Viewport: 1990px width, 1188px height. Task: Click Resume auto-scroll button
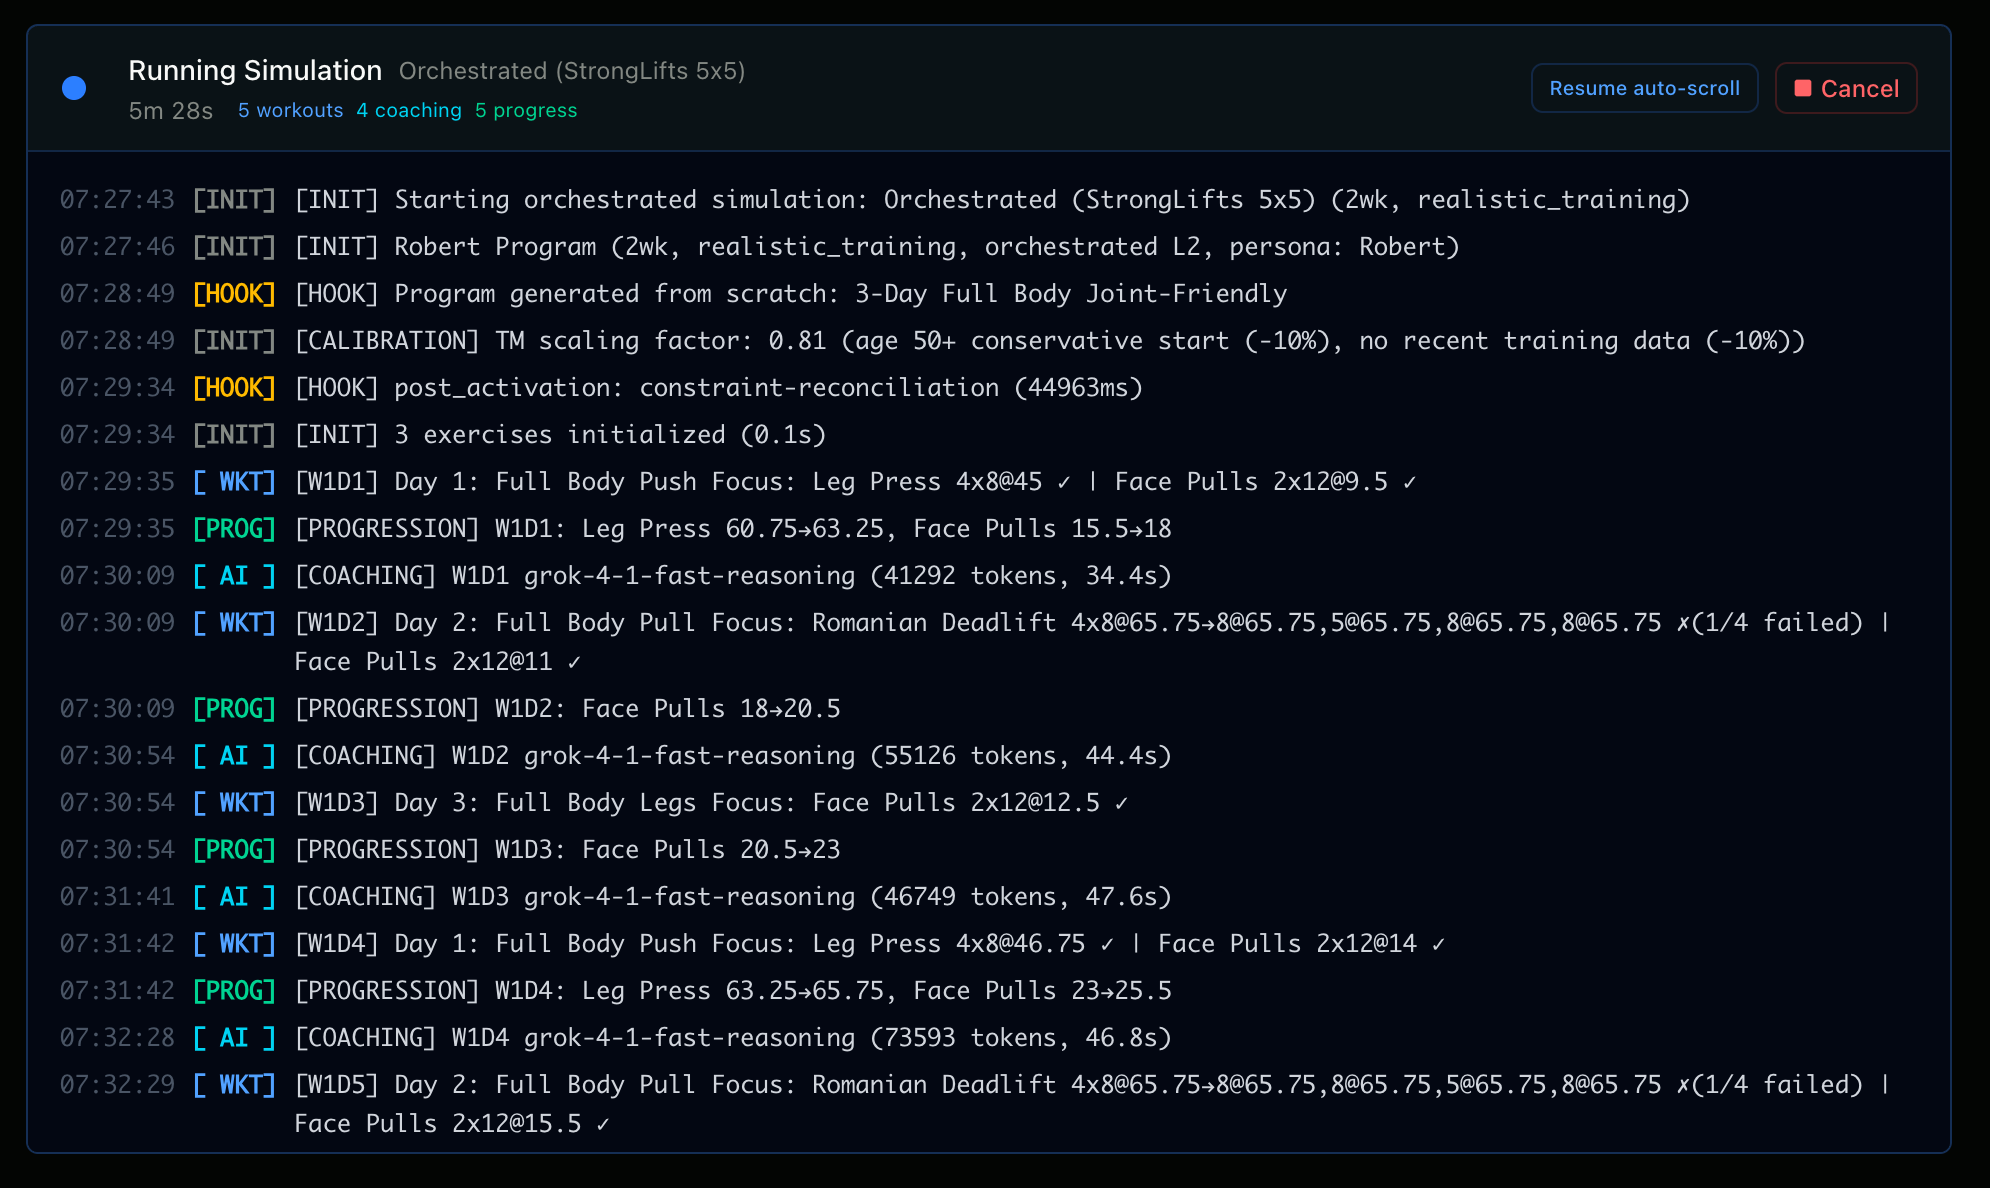pos(1644,88)
